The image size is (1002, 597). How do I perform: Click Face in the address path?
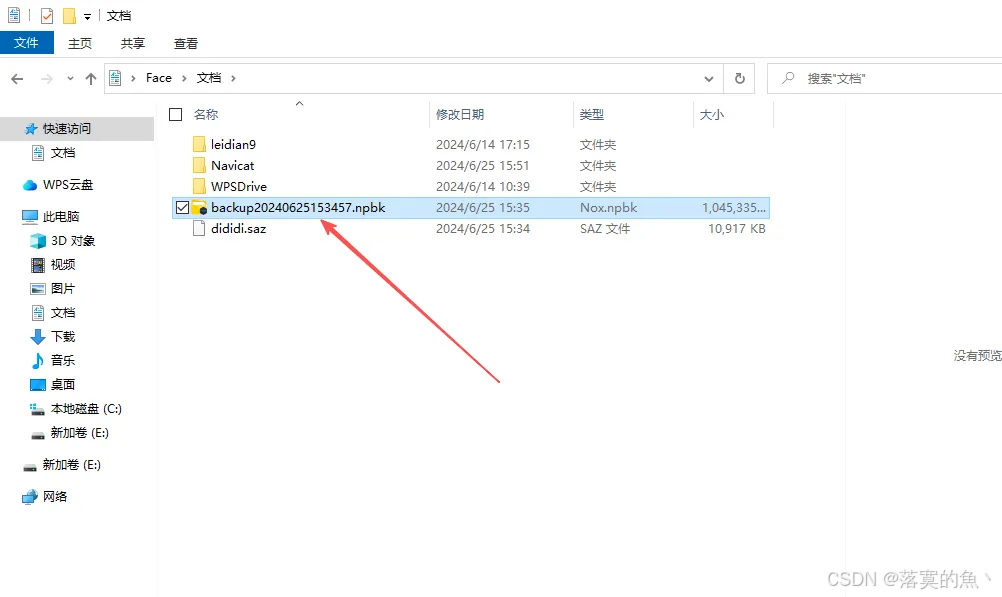point(158,78)
